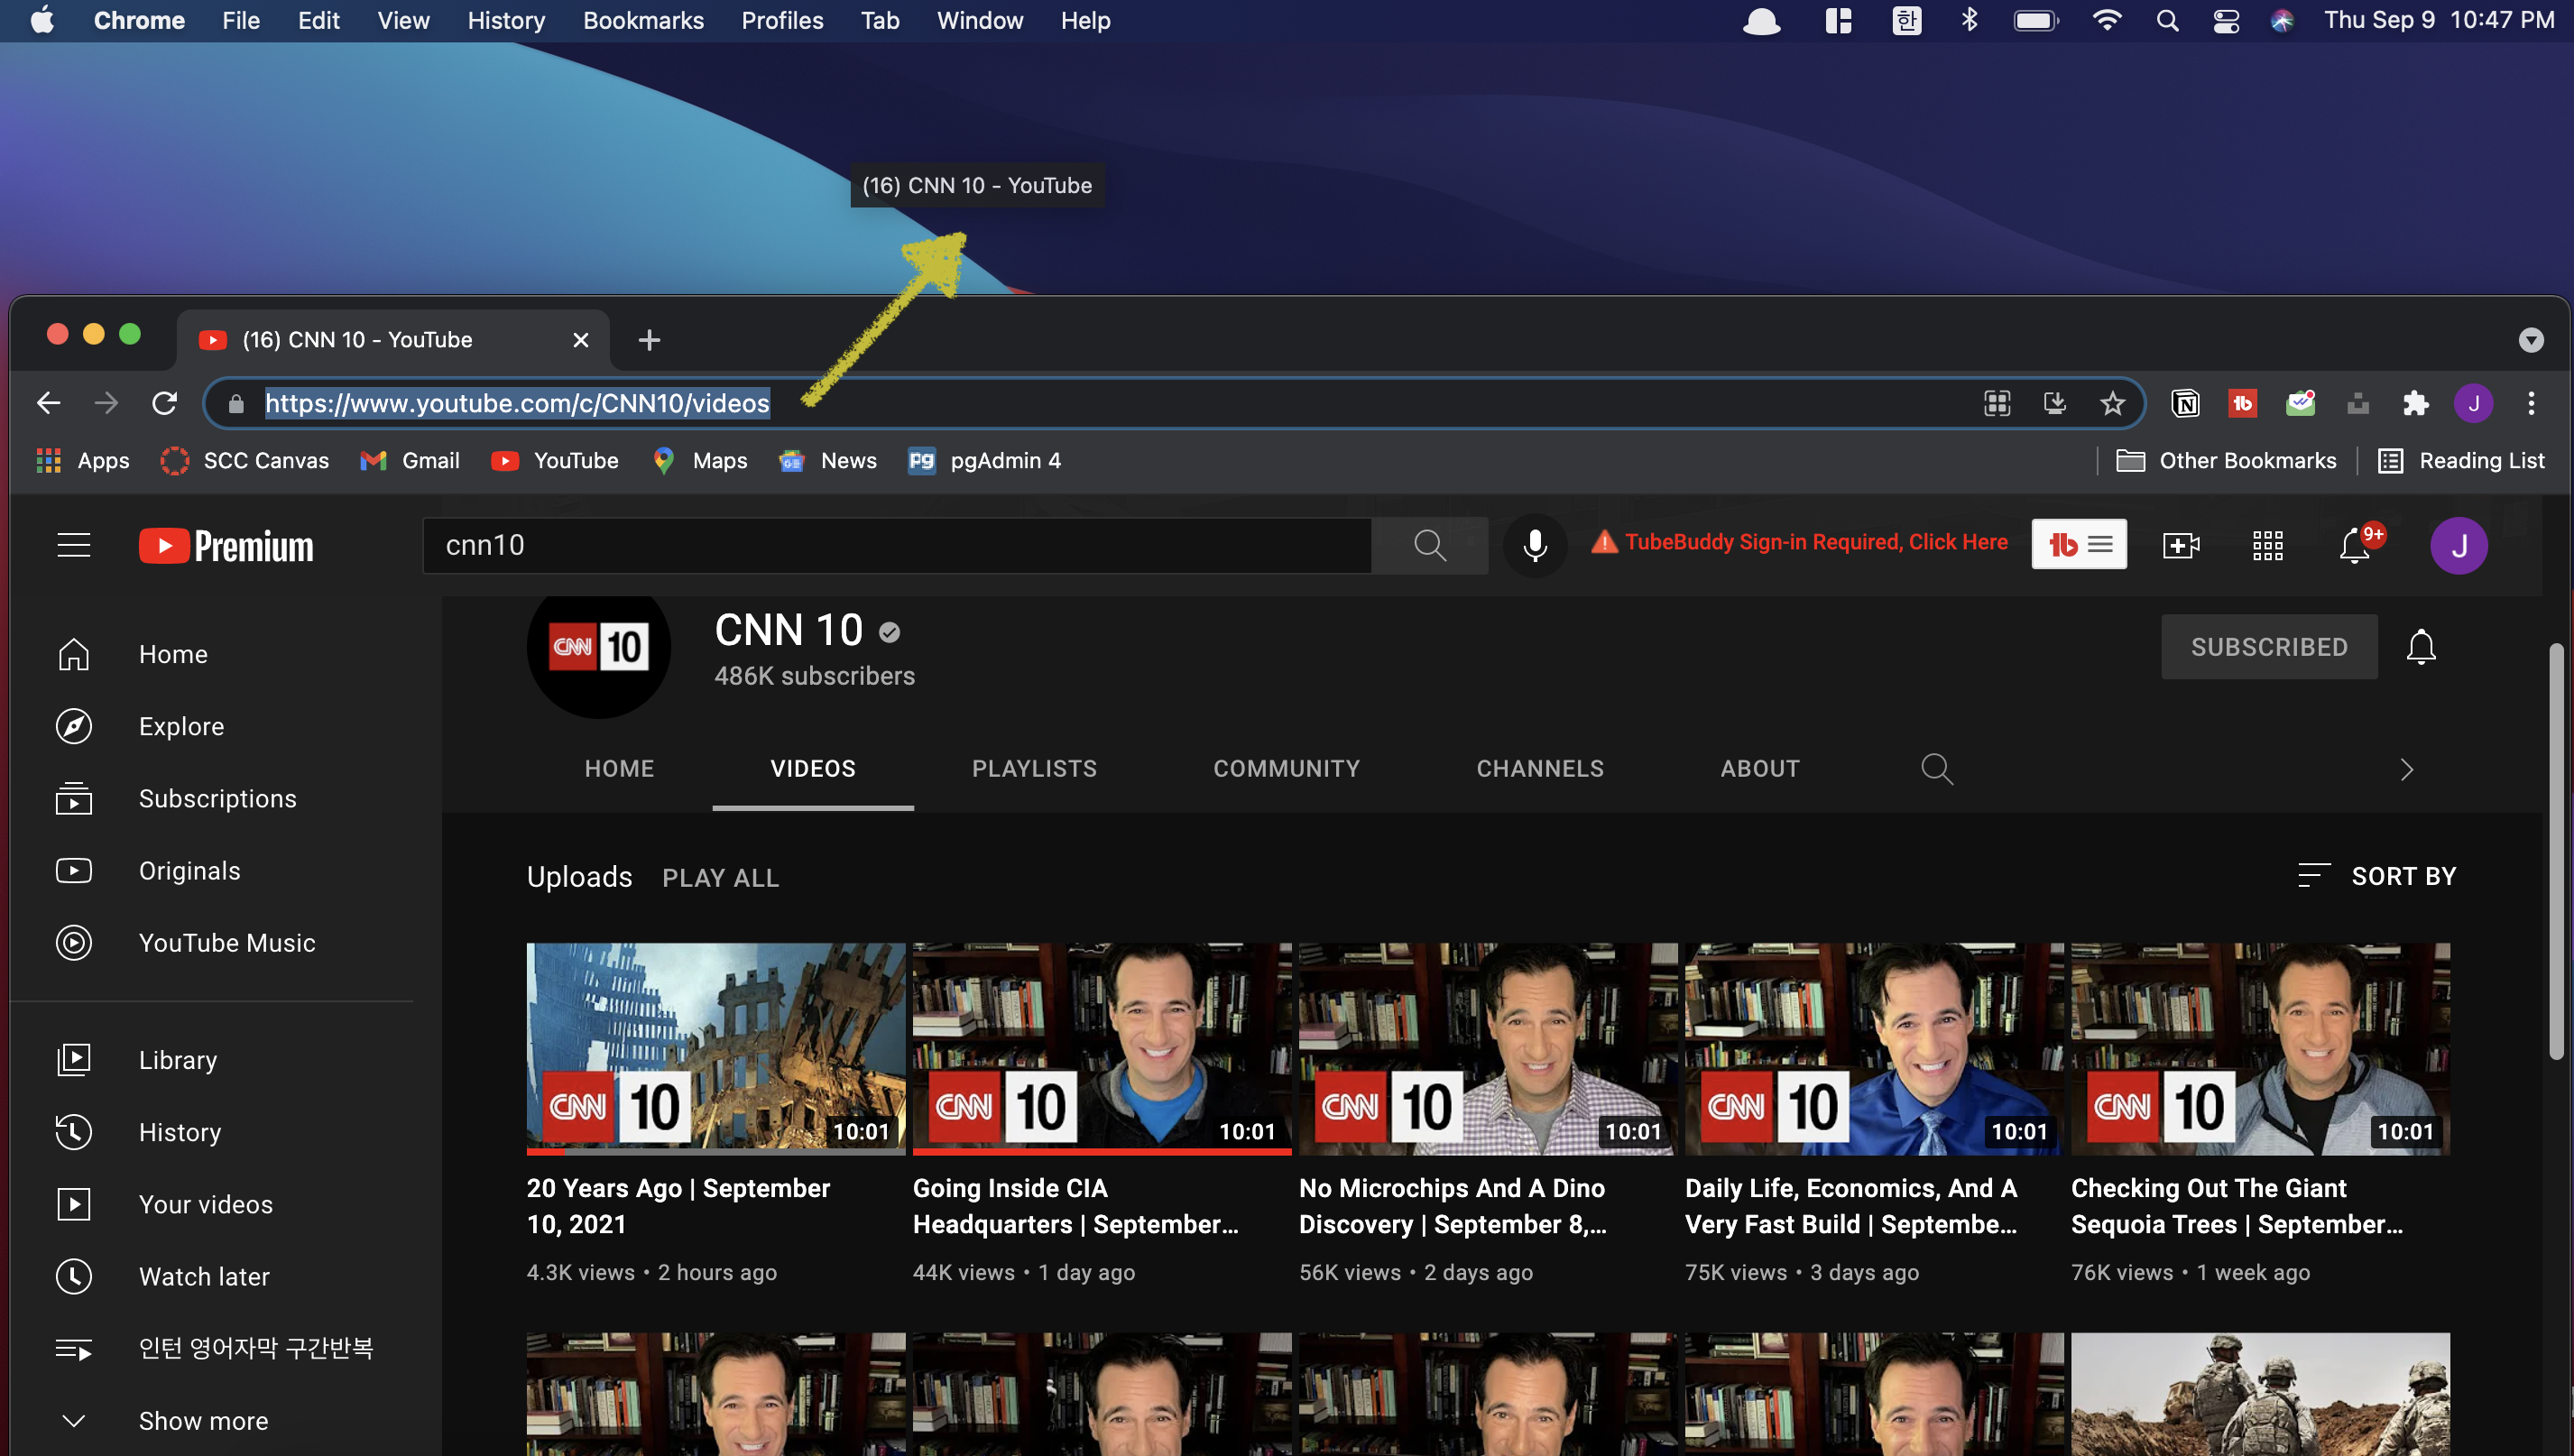Screen dimensions: 2574x1456
Task: Click the Chrome profile J avatar in toolbar
Action: coord(2474,403)
